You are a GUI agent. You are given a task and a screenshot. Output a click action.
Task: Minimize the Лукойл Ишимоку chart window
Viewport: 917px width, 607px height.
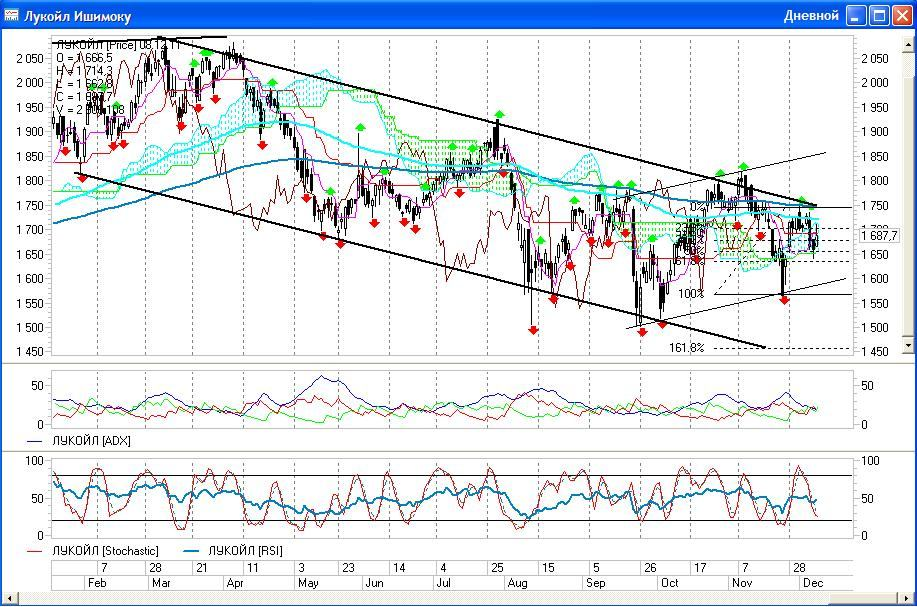coord(856,16)
